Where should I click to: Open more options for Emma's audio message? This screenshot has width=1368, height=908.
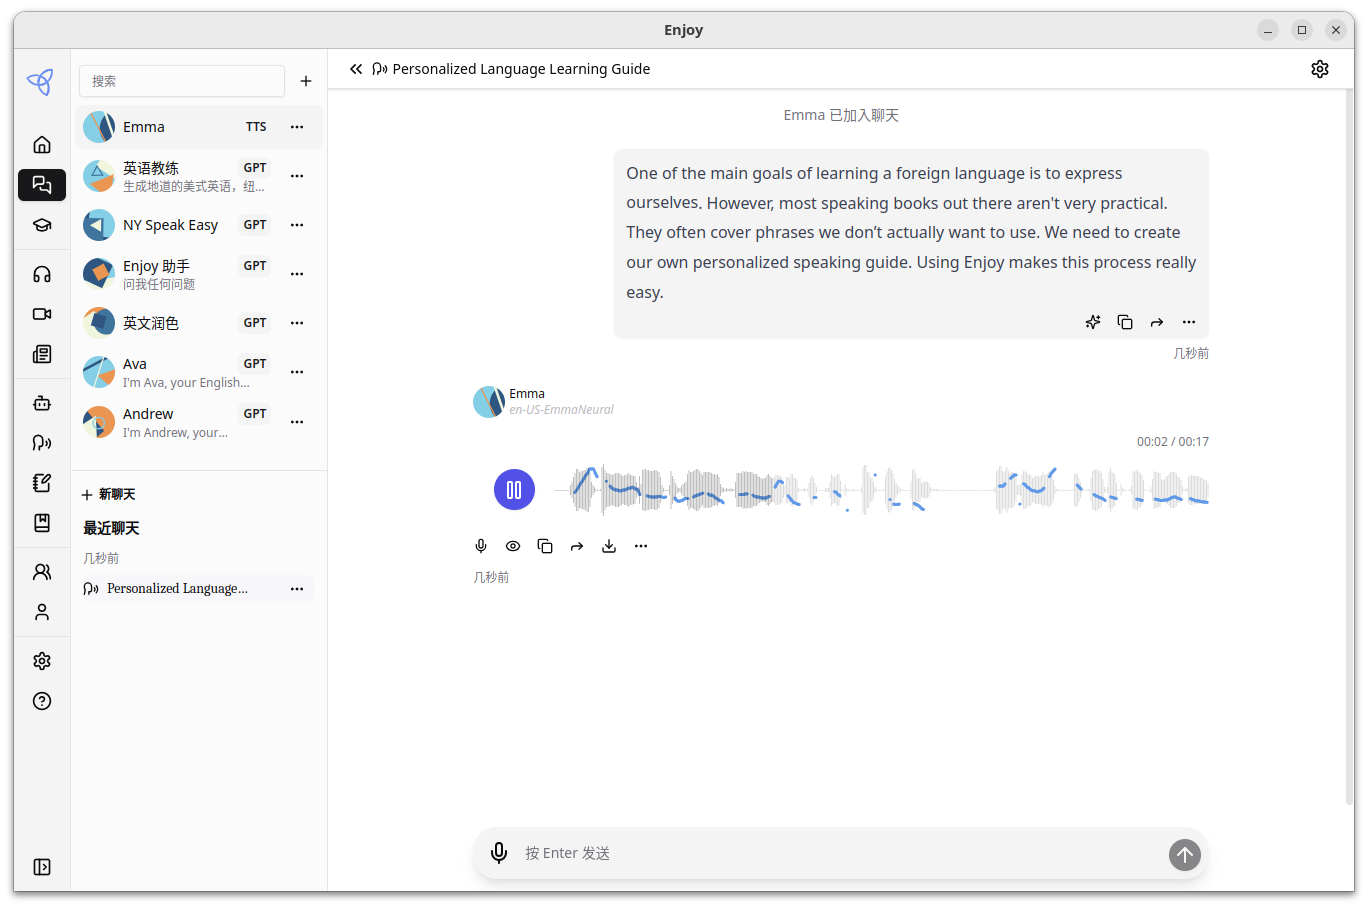(641, 546)
